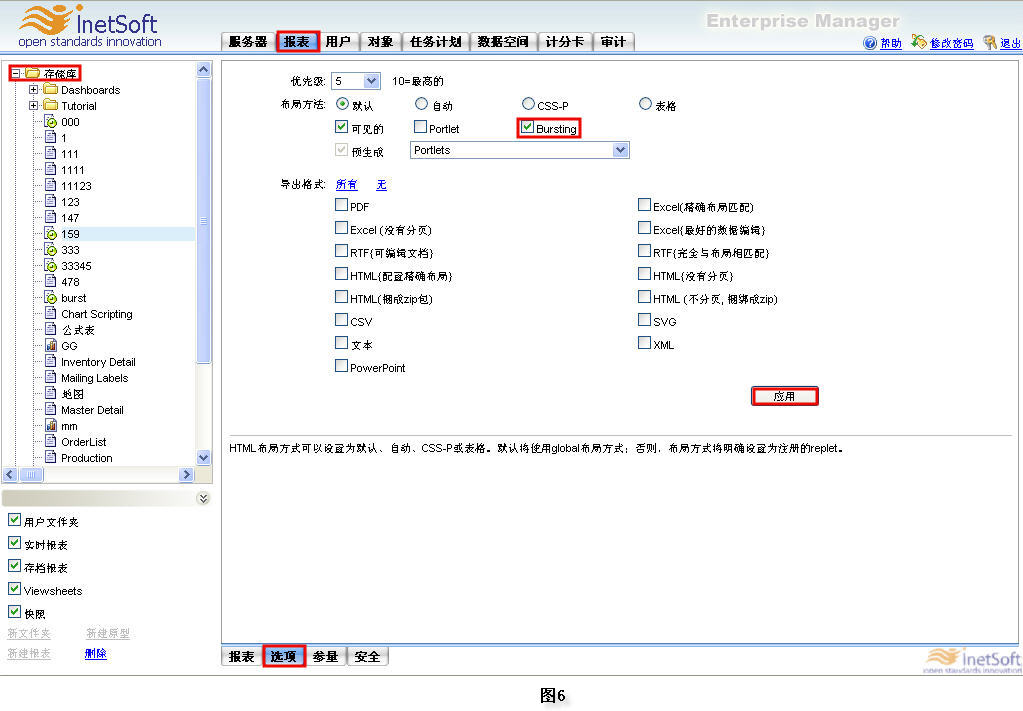Switch to bottom 安全 security tab

(367, 657)
